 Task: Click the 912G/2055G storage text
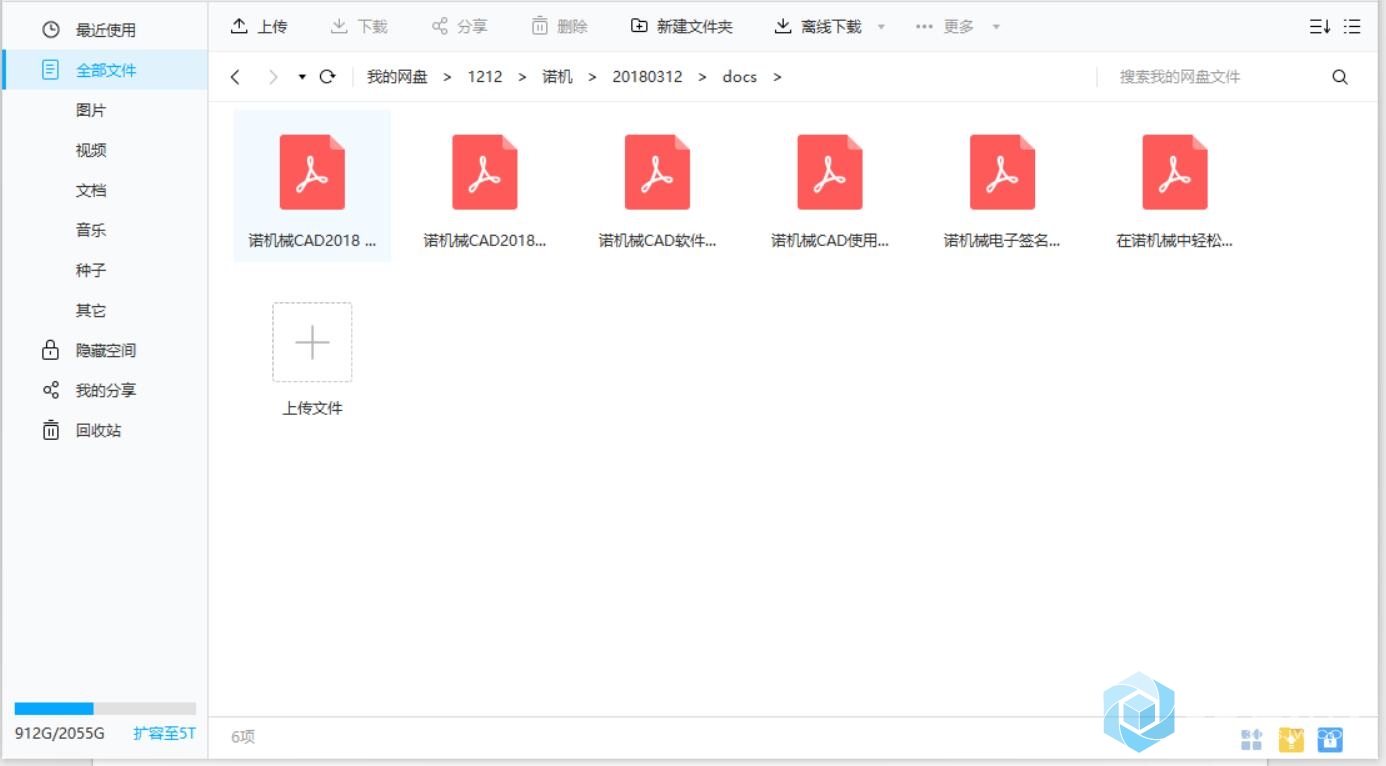click(x=60, y=733)
